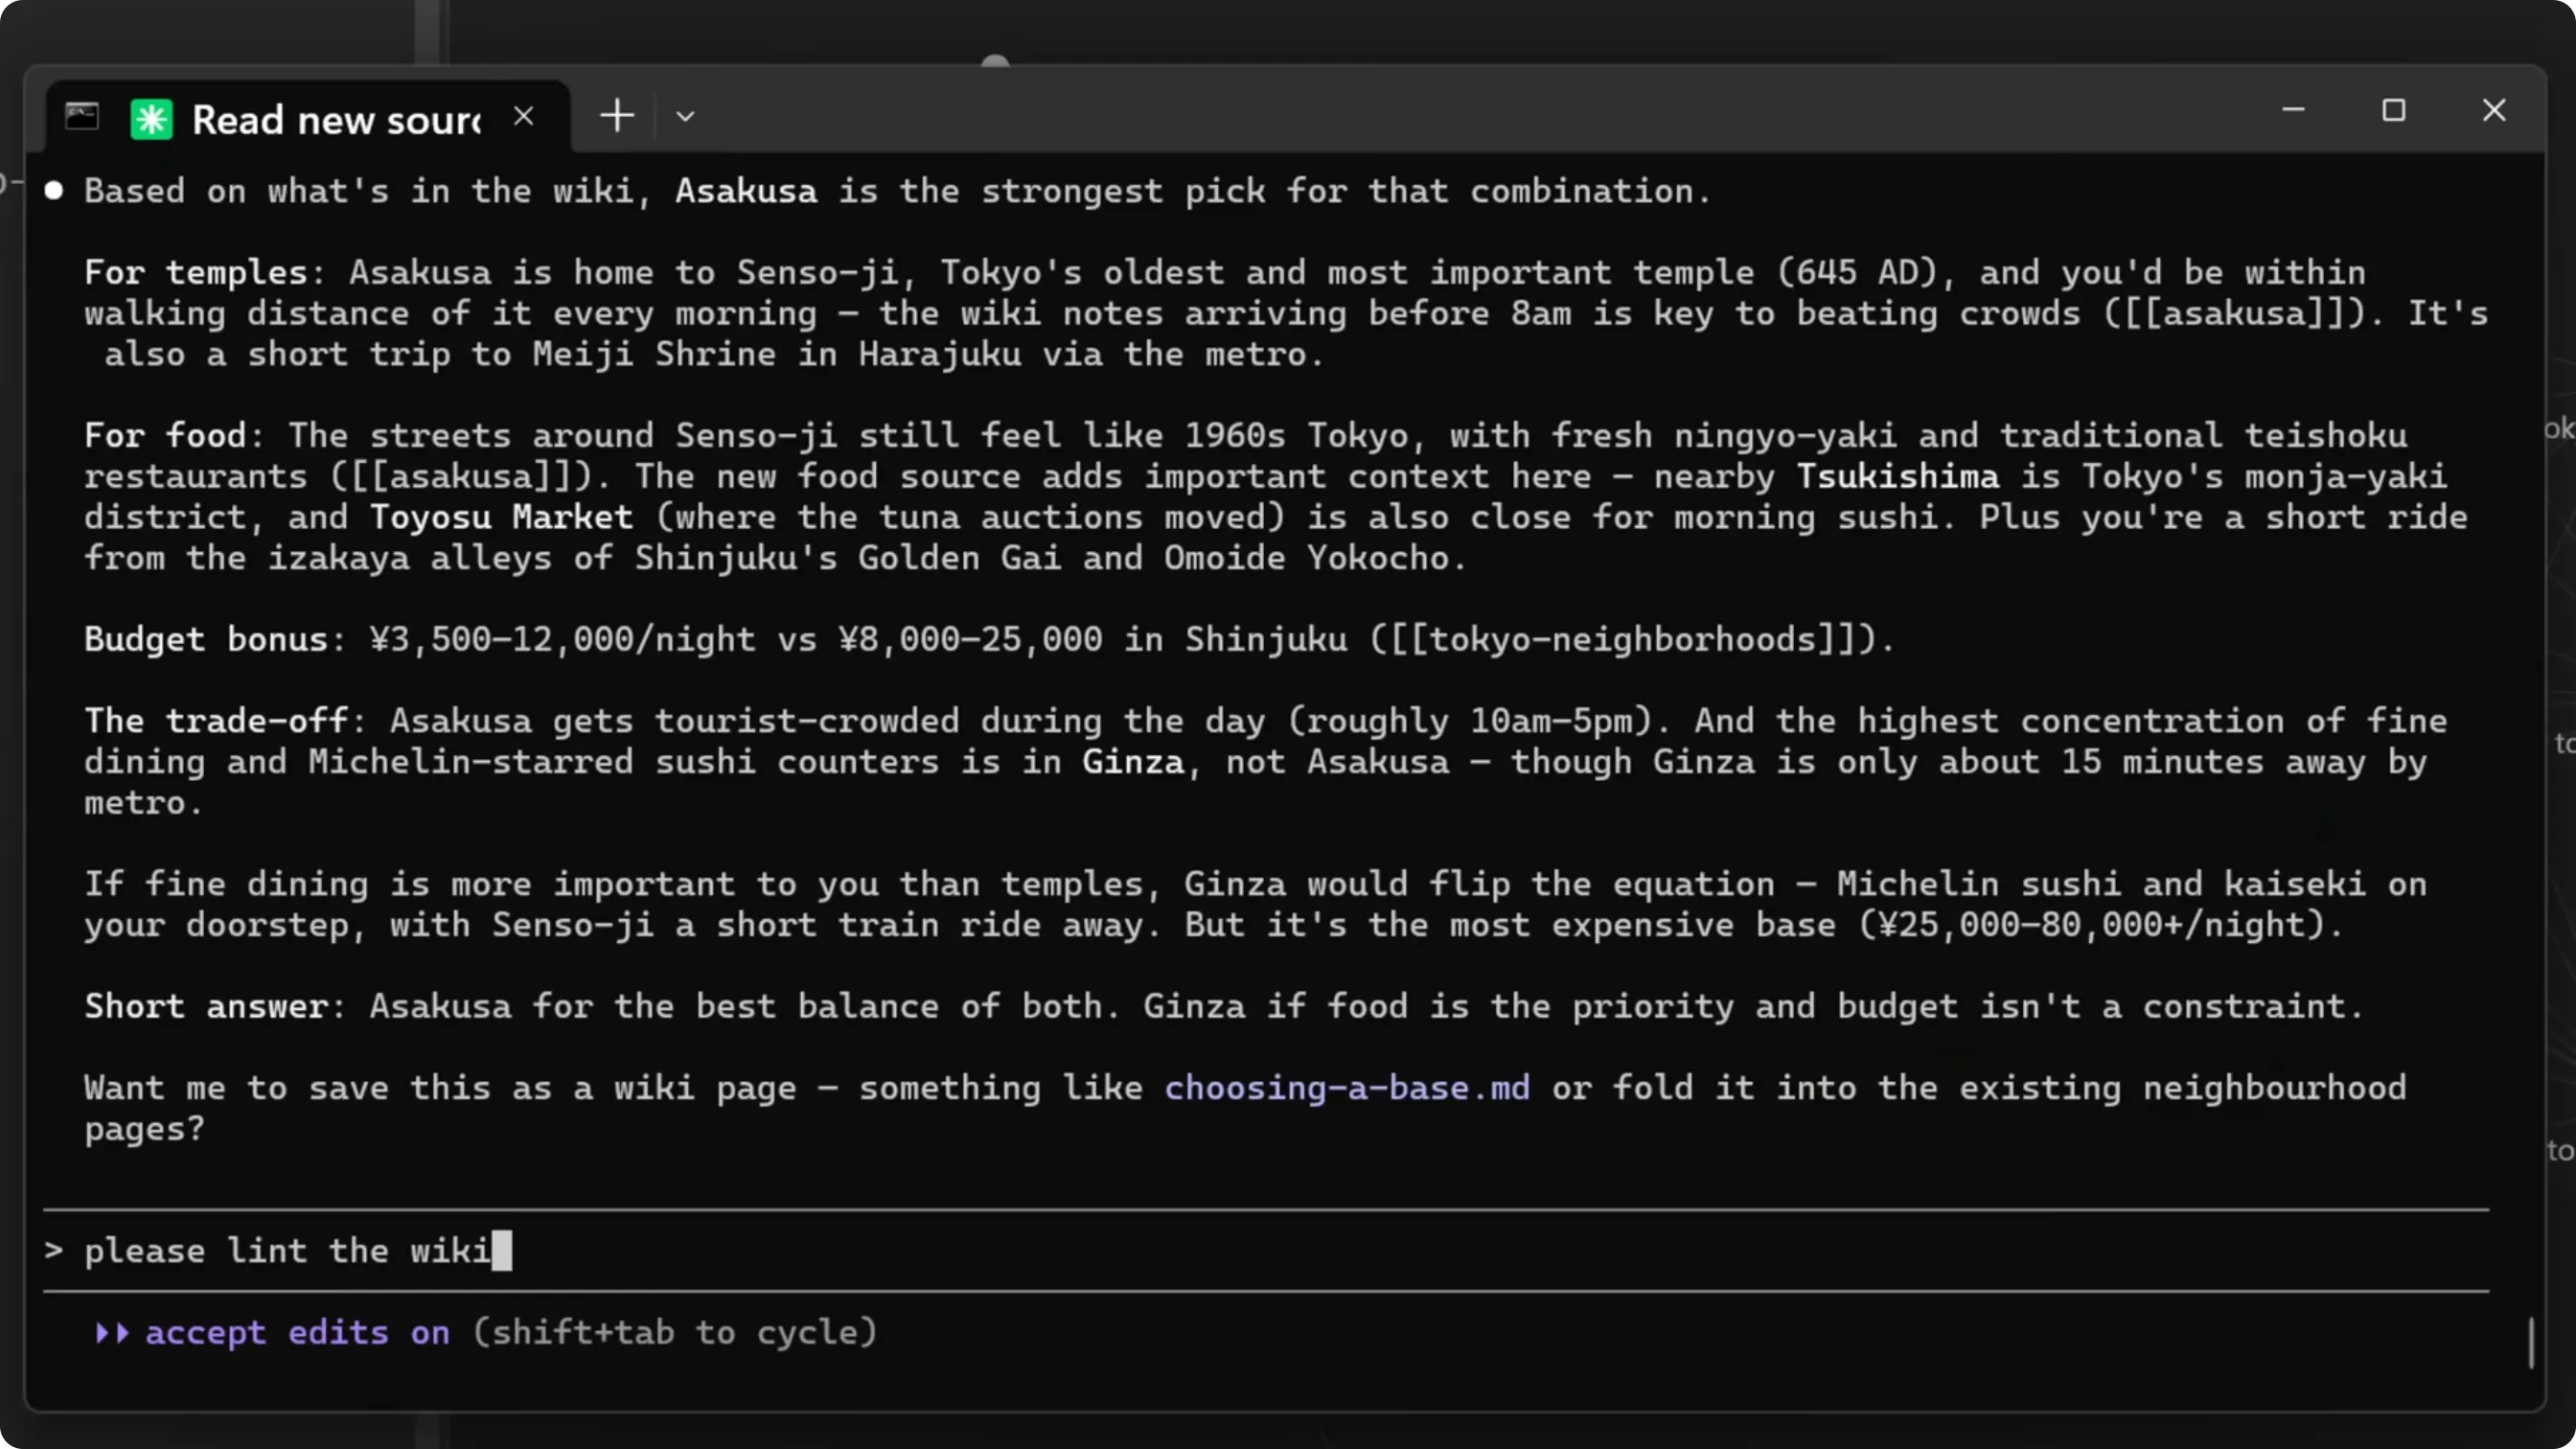Toggle the 'accept edits on' mode indicator
Image resolution: width=2576 pixels, height=1449 pixels.
[x=297, y=1332]
